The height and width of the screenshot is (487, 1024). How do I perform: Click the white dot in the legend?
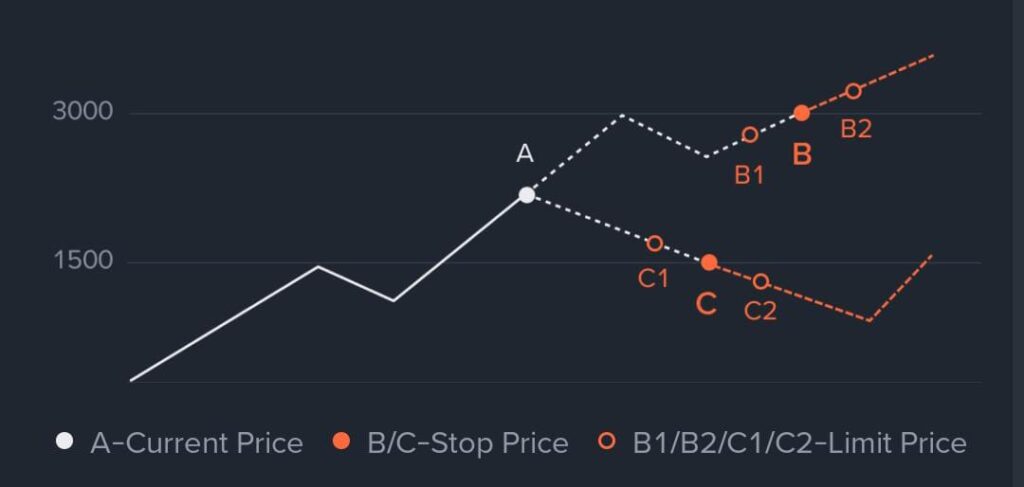[x=65, y=442]
